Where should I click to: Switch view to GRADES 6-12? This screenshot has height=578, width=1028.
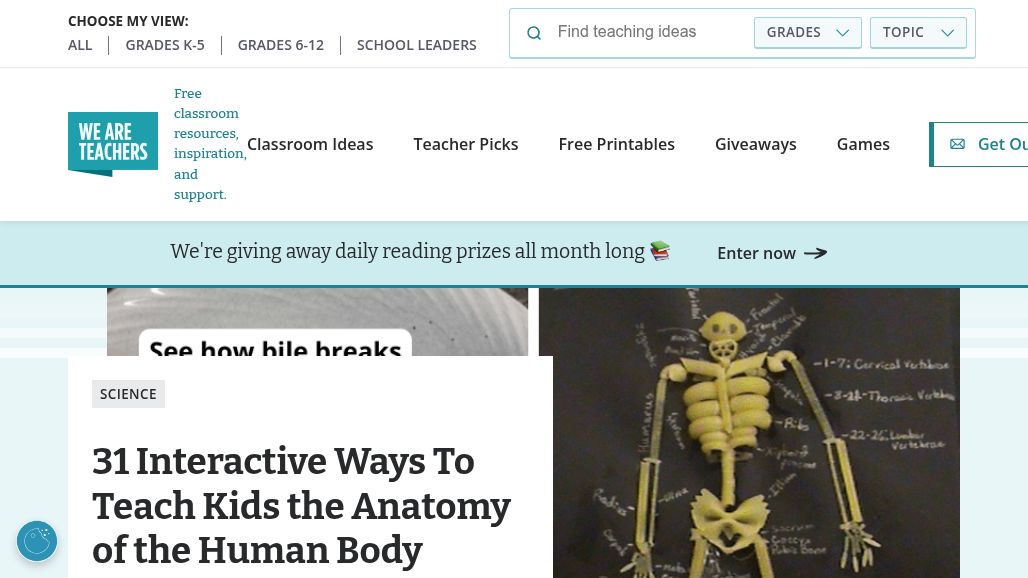281,45
